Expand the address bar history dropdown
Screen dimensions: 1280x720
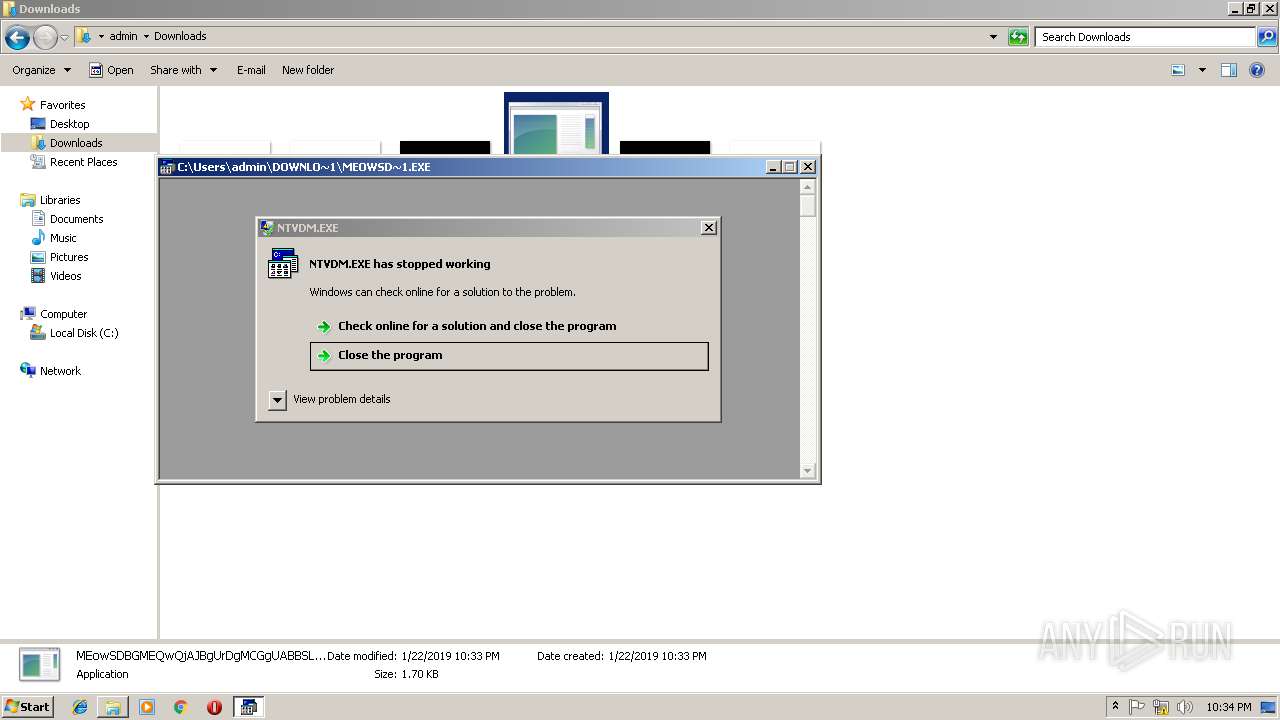pos(993,37)
